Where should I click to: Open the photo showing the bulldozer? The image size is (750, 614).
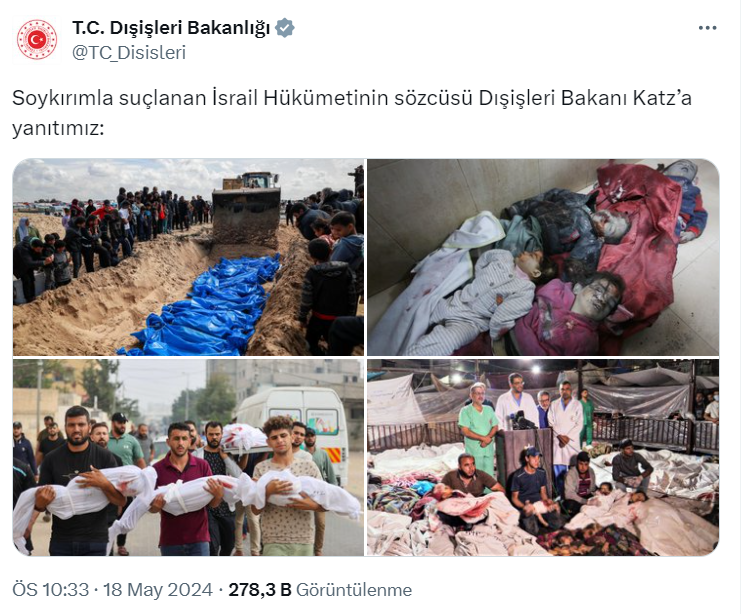pos(188,257)
